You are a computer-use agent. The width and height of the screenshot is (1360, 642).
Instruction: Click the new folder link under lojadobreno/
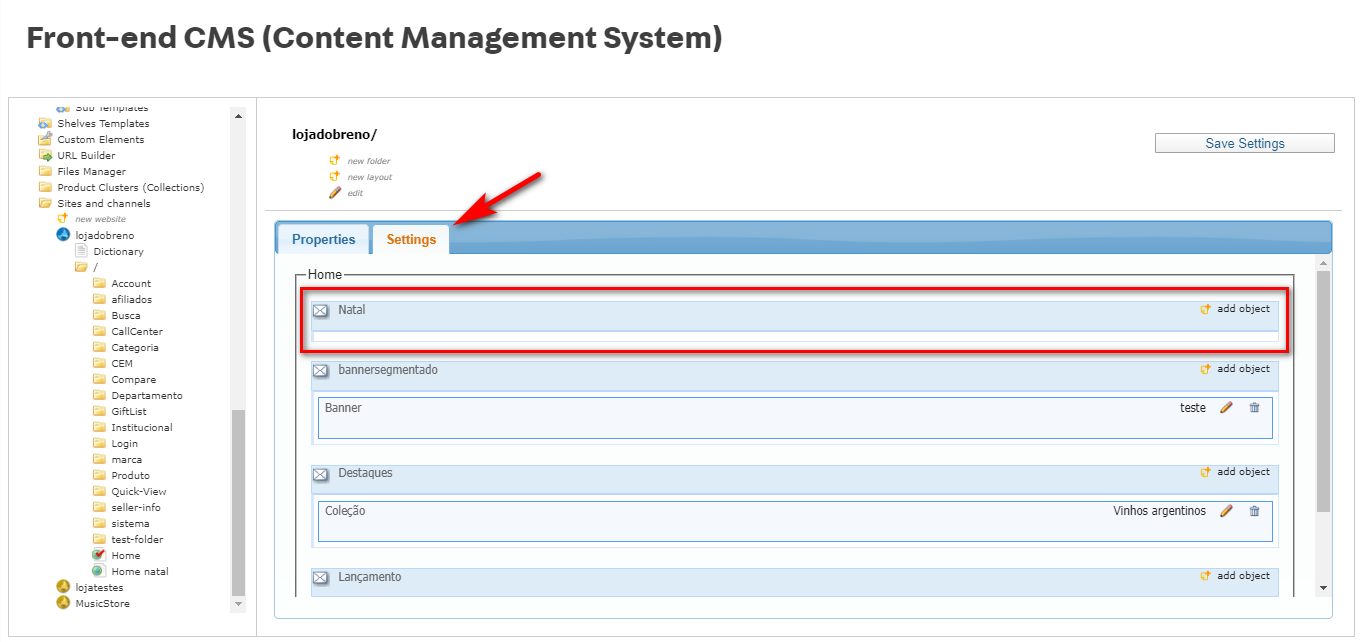368,161
